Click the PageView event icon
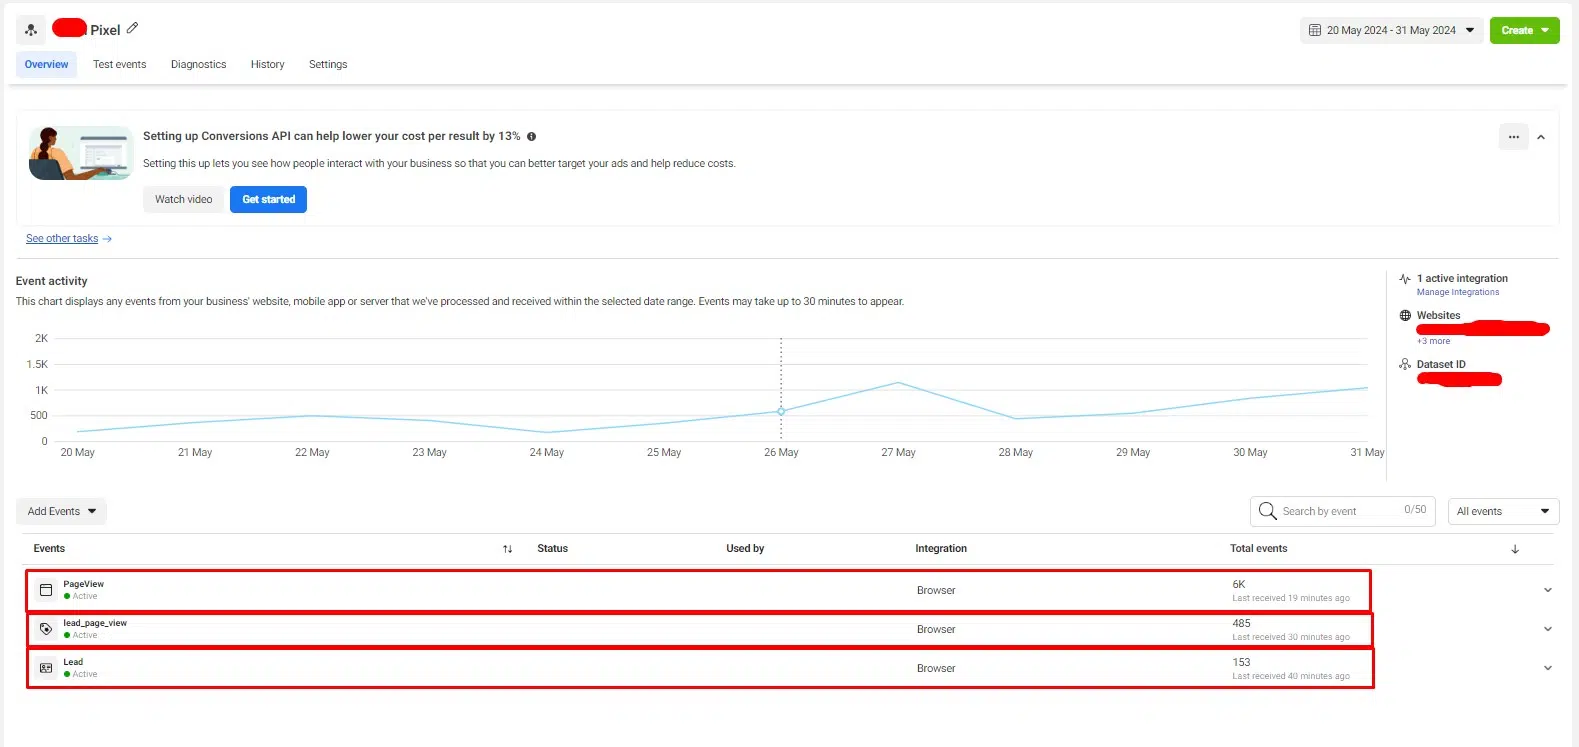The width and height of the screenshot is (1579, 747). pyautogui.click(x=46, y=590)
